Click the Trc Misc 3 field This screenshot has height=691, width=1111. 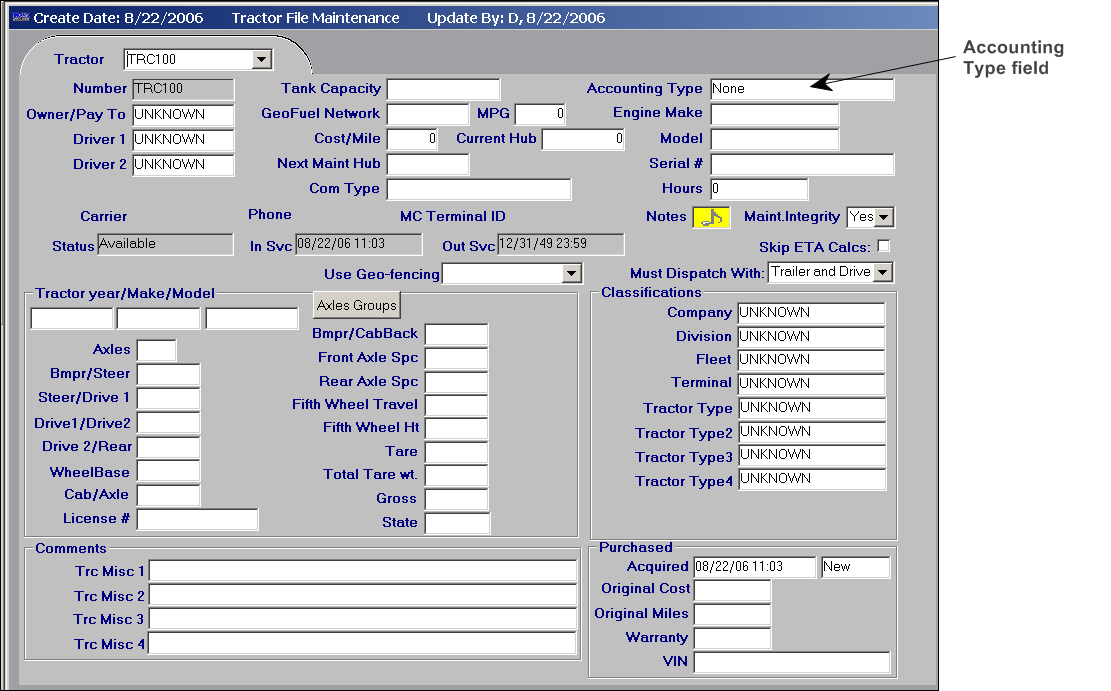363,619
